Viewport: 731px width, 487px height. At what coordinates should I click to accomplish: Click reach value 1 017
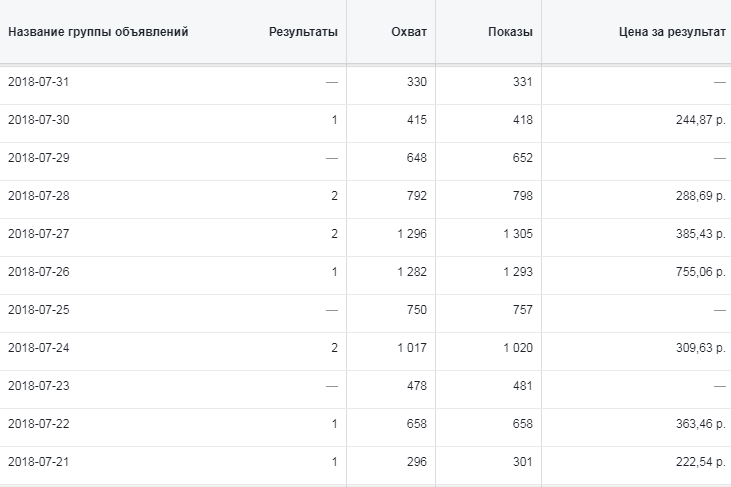tap(412, 348)
